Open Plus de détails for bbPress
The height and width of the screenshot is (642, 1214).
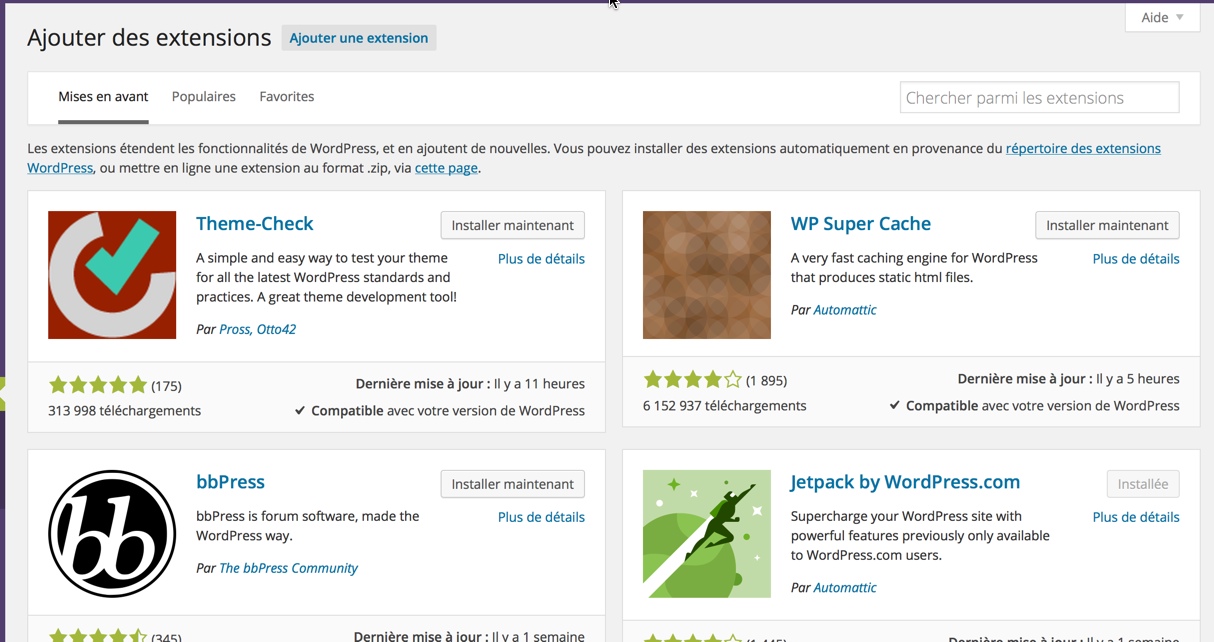point(541,517)
